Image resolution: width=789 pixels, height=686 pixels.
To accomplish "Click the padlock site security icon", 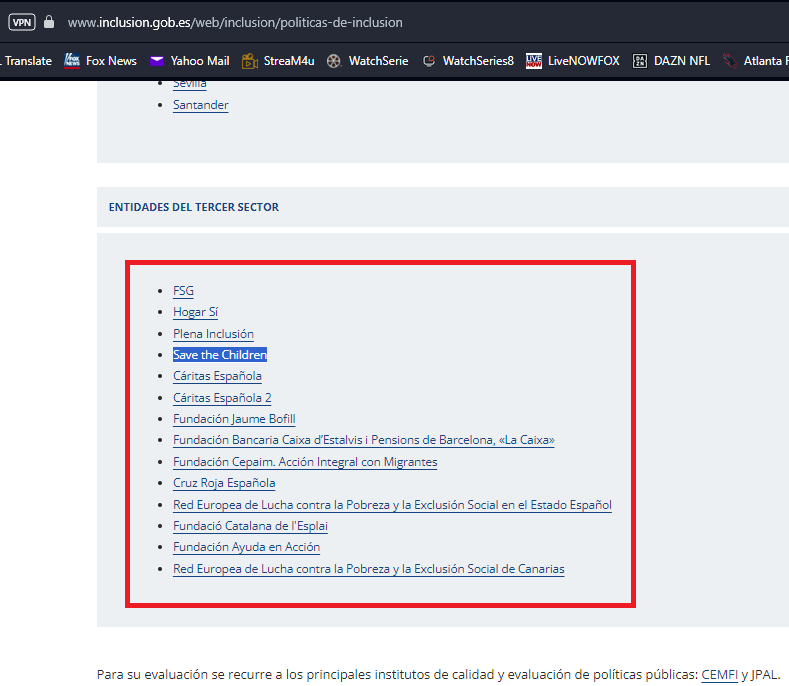I will click(49, 22).
